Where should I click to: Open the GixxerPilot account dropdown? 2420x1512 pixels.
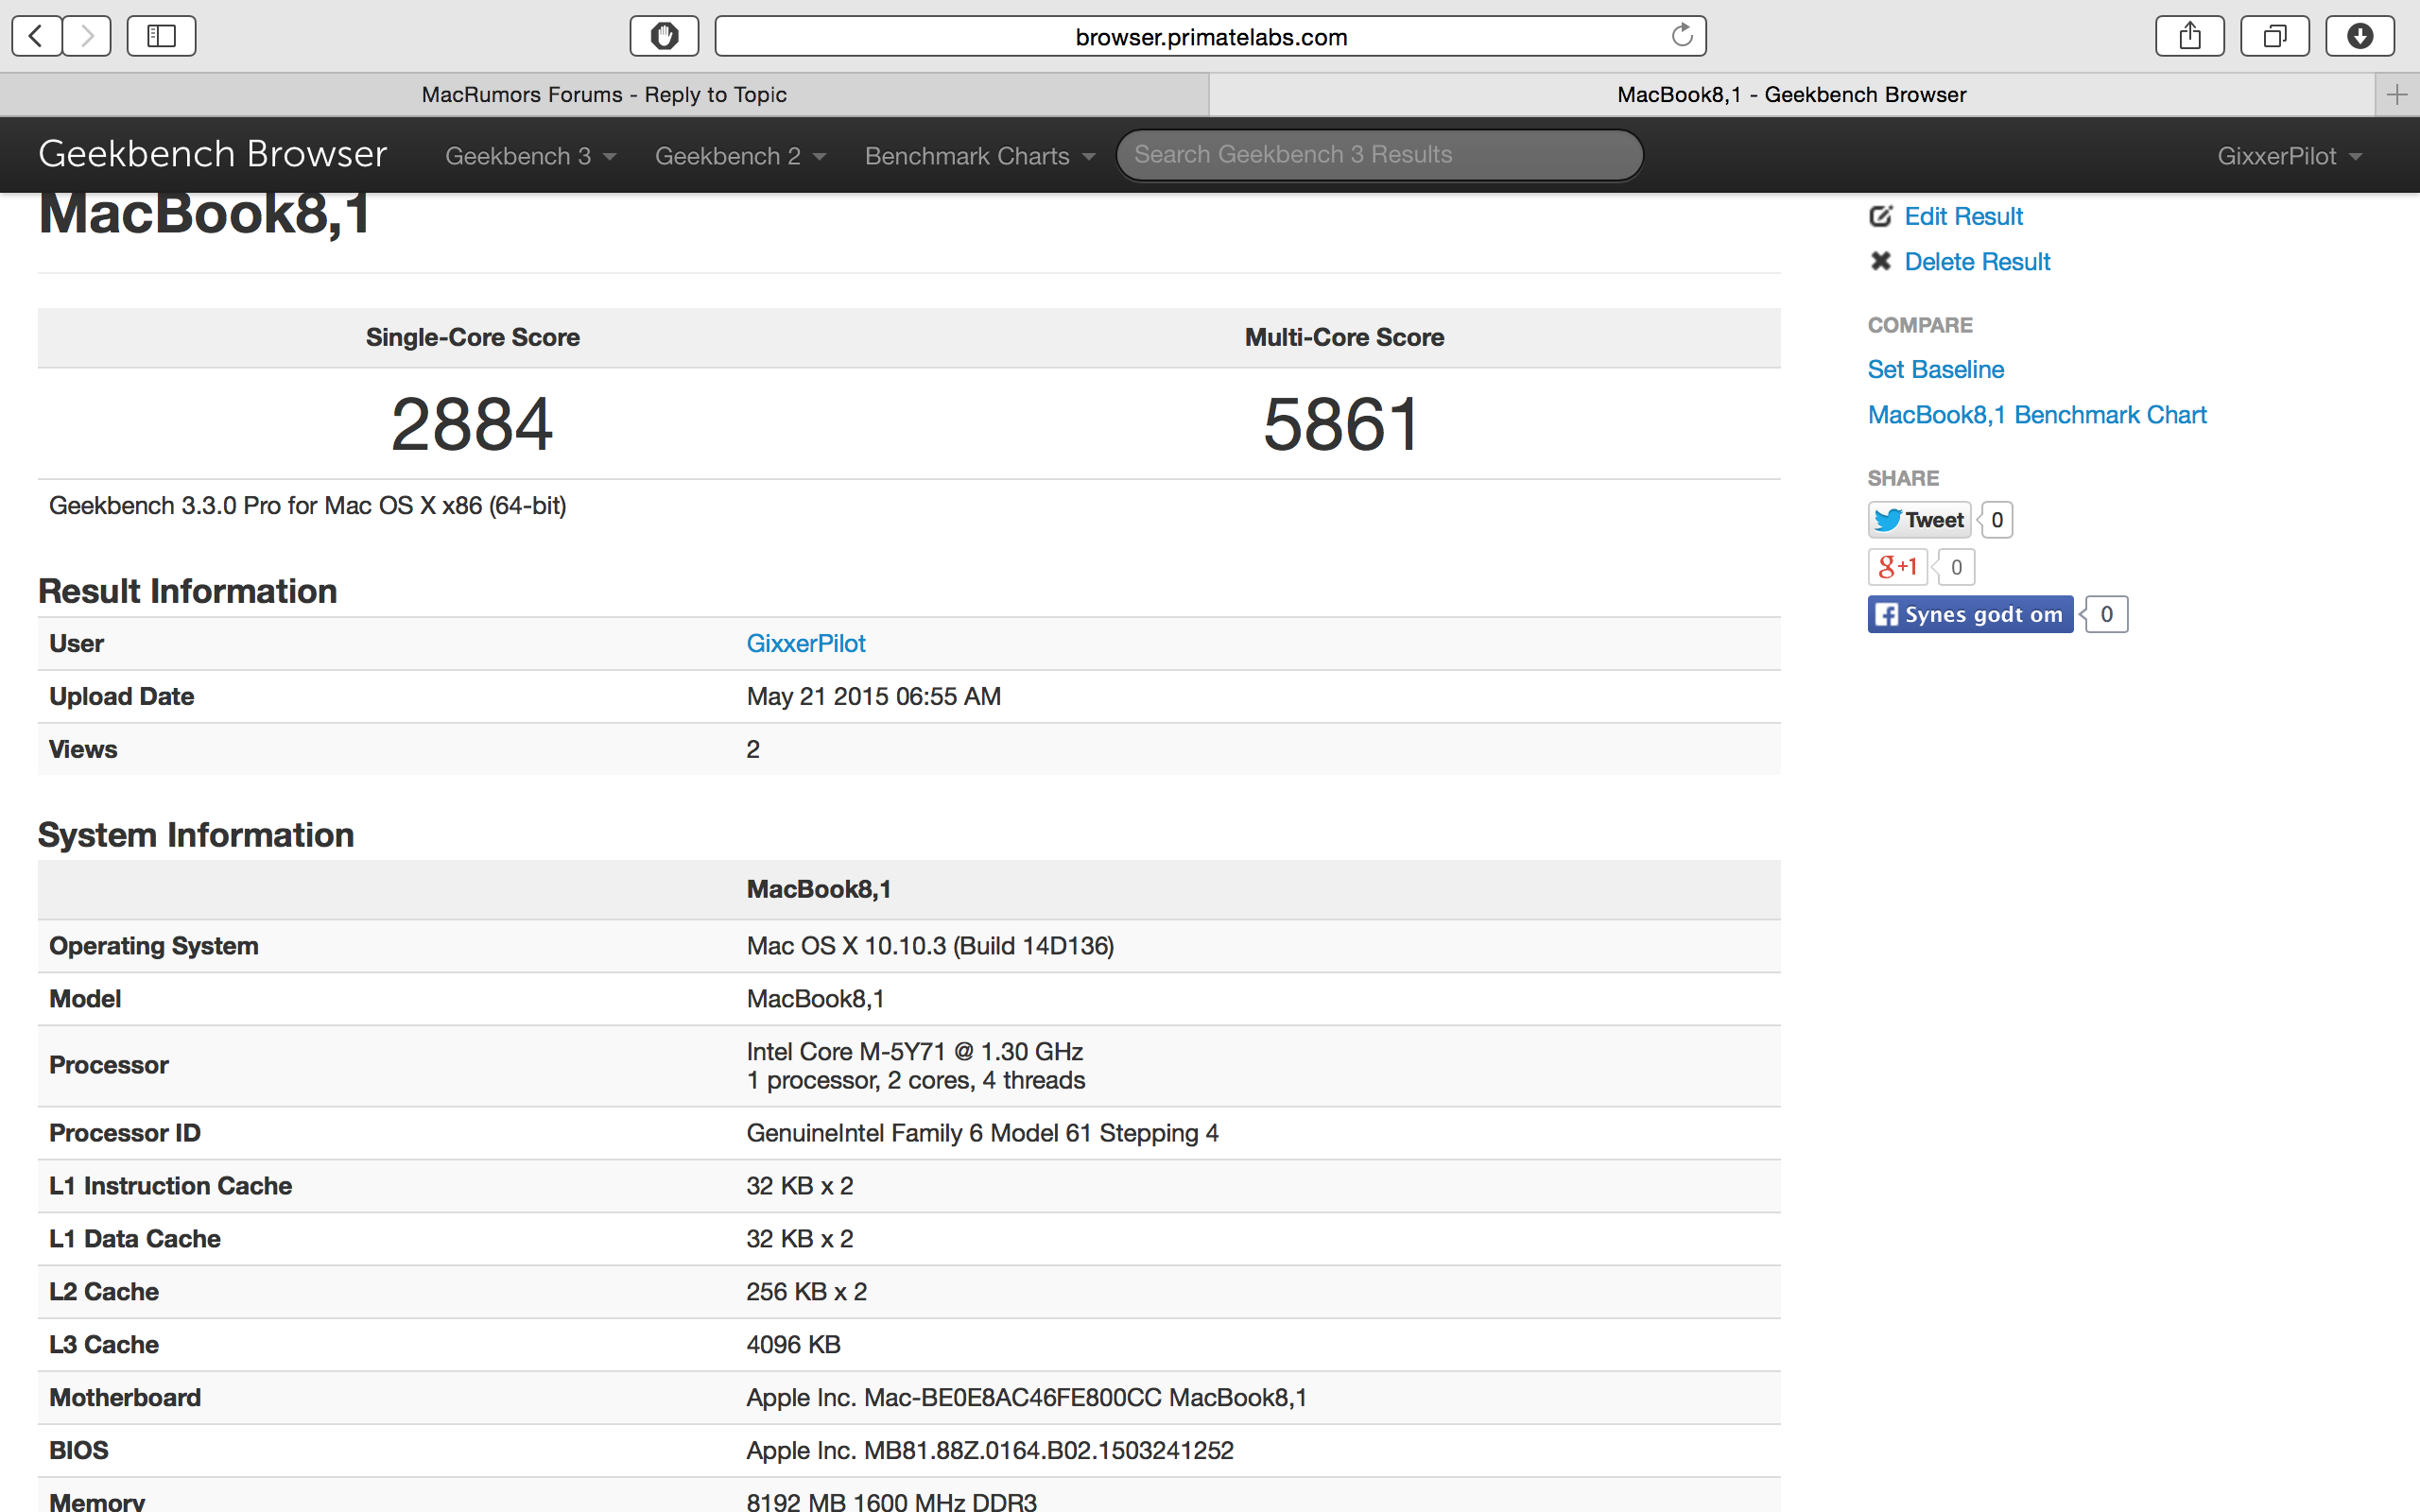[2289, 156]
